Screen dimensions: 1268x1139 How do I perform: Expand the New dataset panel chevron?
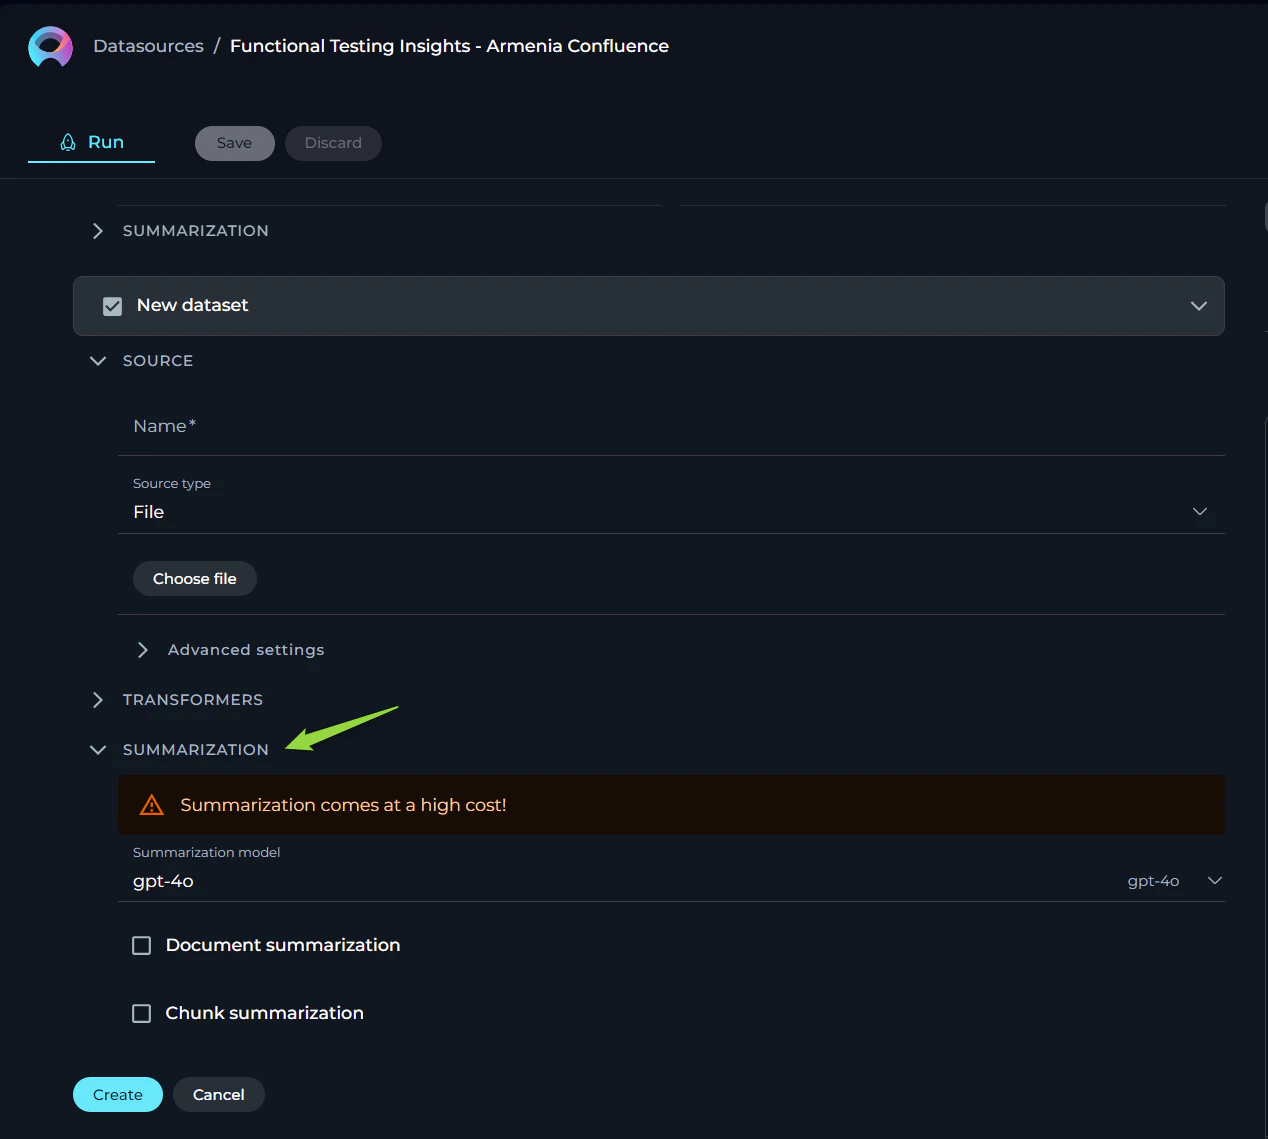pyautogui.click(x=1198, y=306)
